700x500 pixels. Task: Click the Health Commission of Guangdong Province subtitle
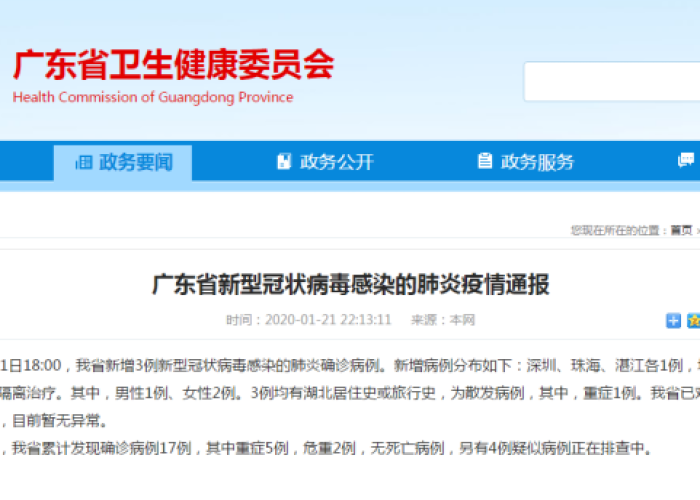pos(153,97)
